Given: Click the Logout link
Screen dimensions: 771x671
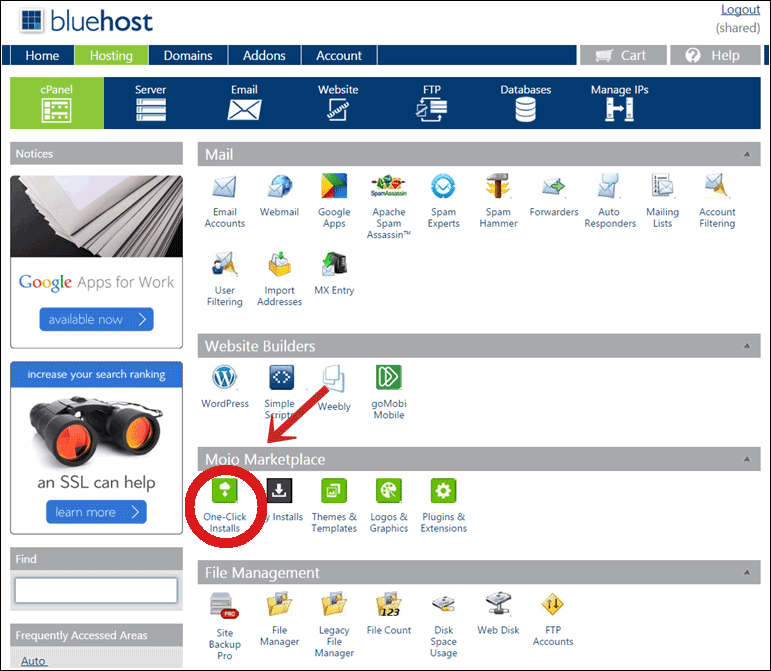Looking at the screenshot, I should click(740, 10).
